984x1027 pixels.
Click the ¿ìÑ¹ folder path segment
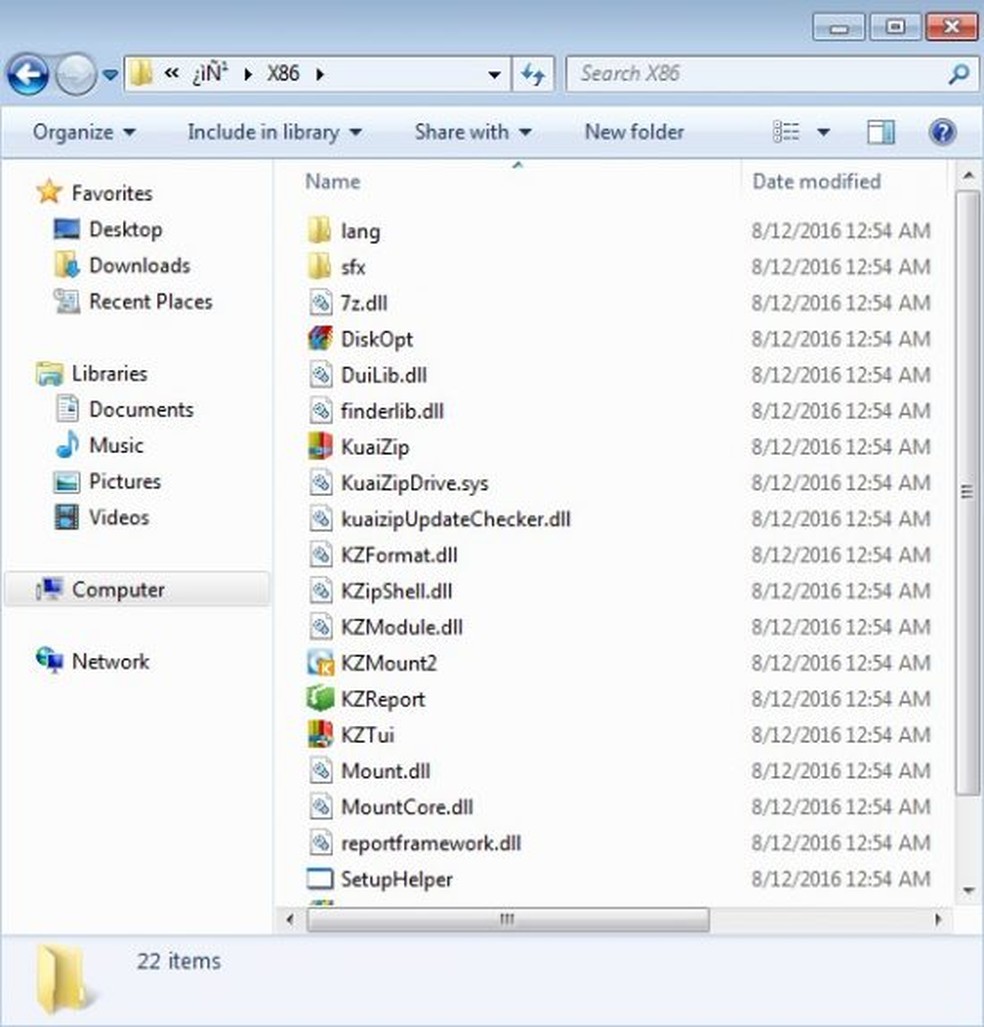click(211, 73)
